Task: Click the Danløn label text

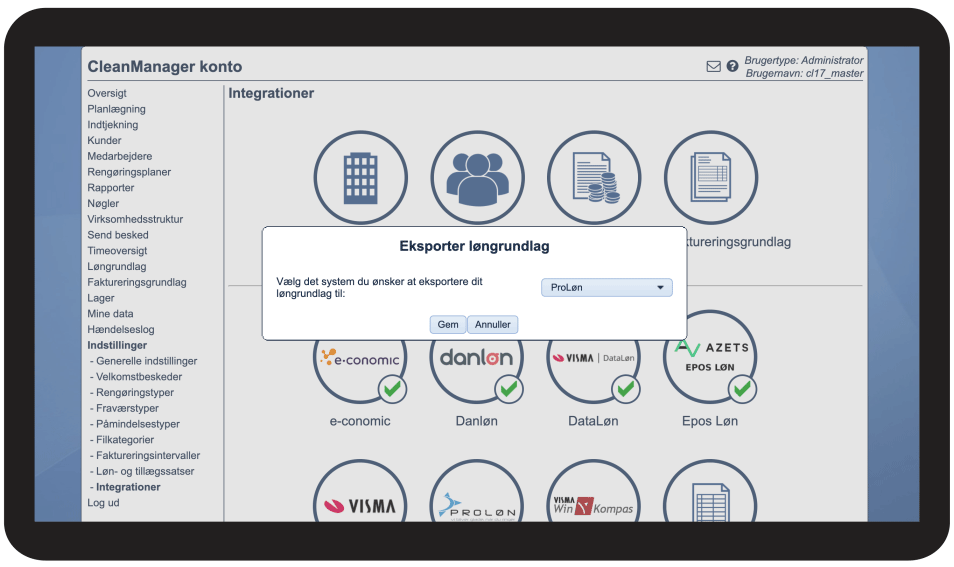Action: tap(477, 421)
